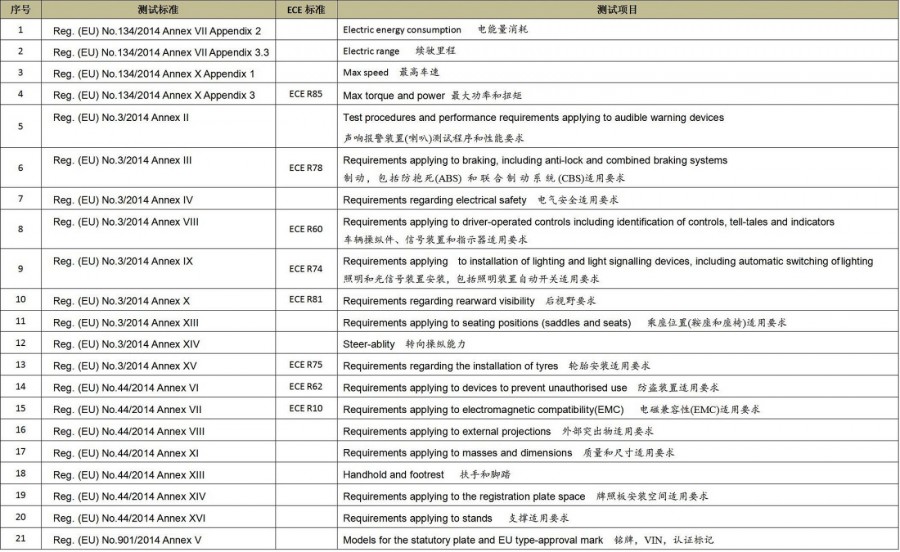Click 'Reg. (EU) No.3/2014 Annex X'
The height and width of the screenshot is (552, 900).
[x=121, y=301]
